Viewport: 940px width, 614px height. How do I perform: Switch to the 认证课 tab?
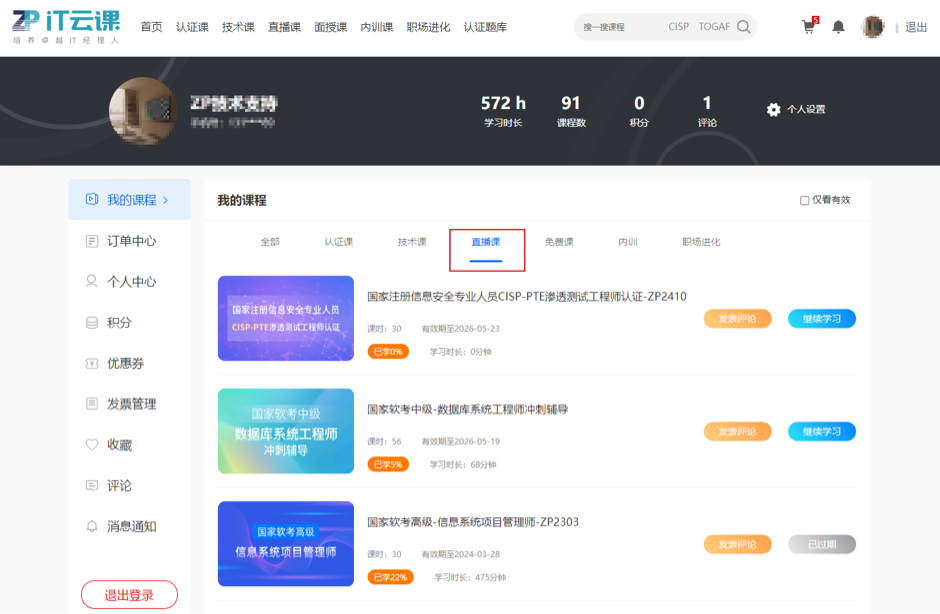(338, 242)
